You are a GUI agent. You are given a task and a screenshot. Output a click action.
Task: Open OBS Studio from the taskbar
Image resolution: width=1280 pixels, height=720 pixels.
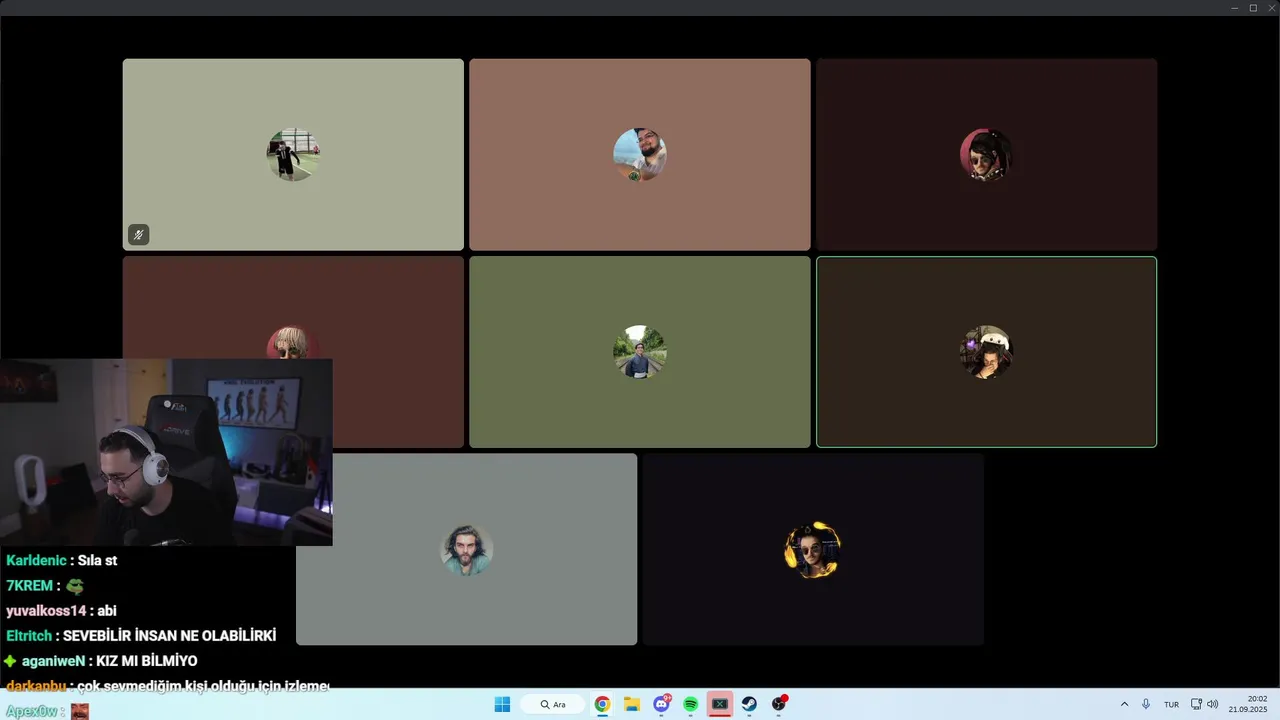[779, 704]
